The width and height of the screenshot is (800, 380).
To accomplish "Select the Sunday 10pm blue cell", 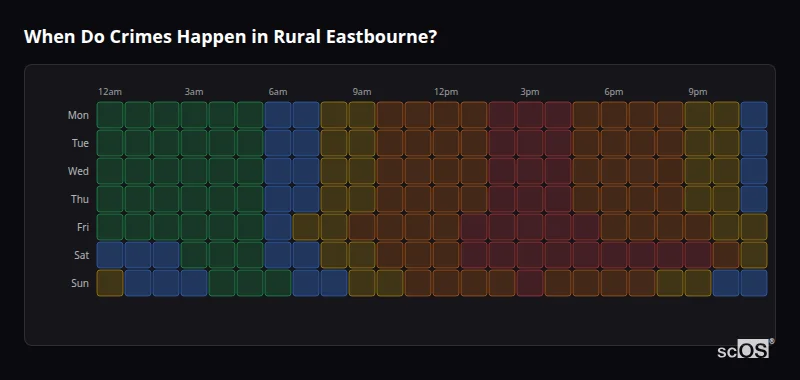I will [726, 283].
